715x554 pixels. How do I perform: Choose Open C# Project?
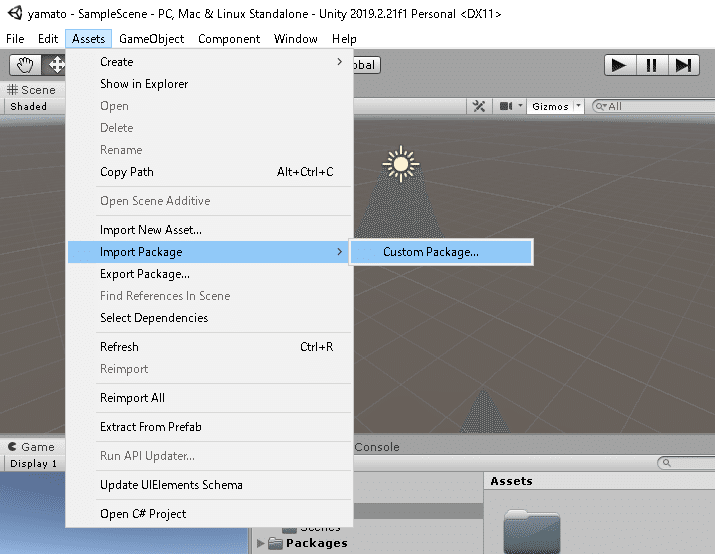210,514
